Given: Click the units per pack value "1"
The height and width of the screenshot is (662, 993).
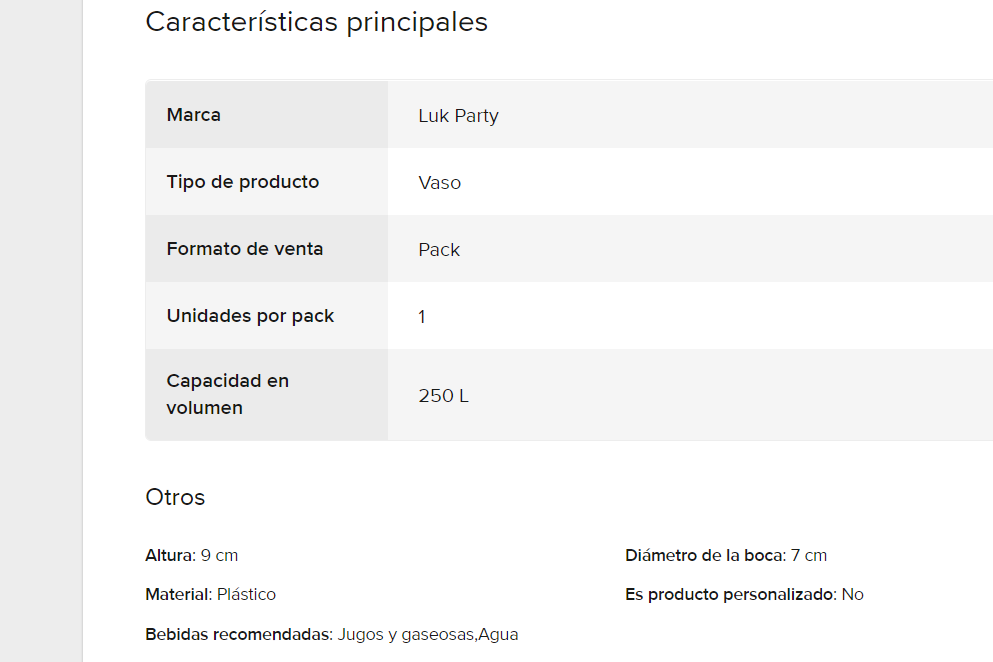Looking at the screenshot, I should tap(422, 317).
